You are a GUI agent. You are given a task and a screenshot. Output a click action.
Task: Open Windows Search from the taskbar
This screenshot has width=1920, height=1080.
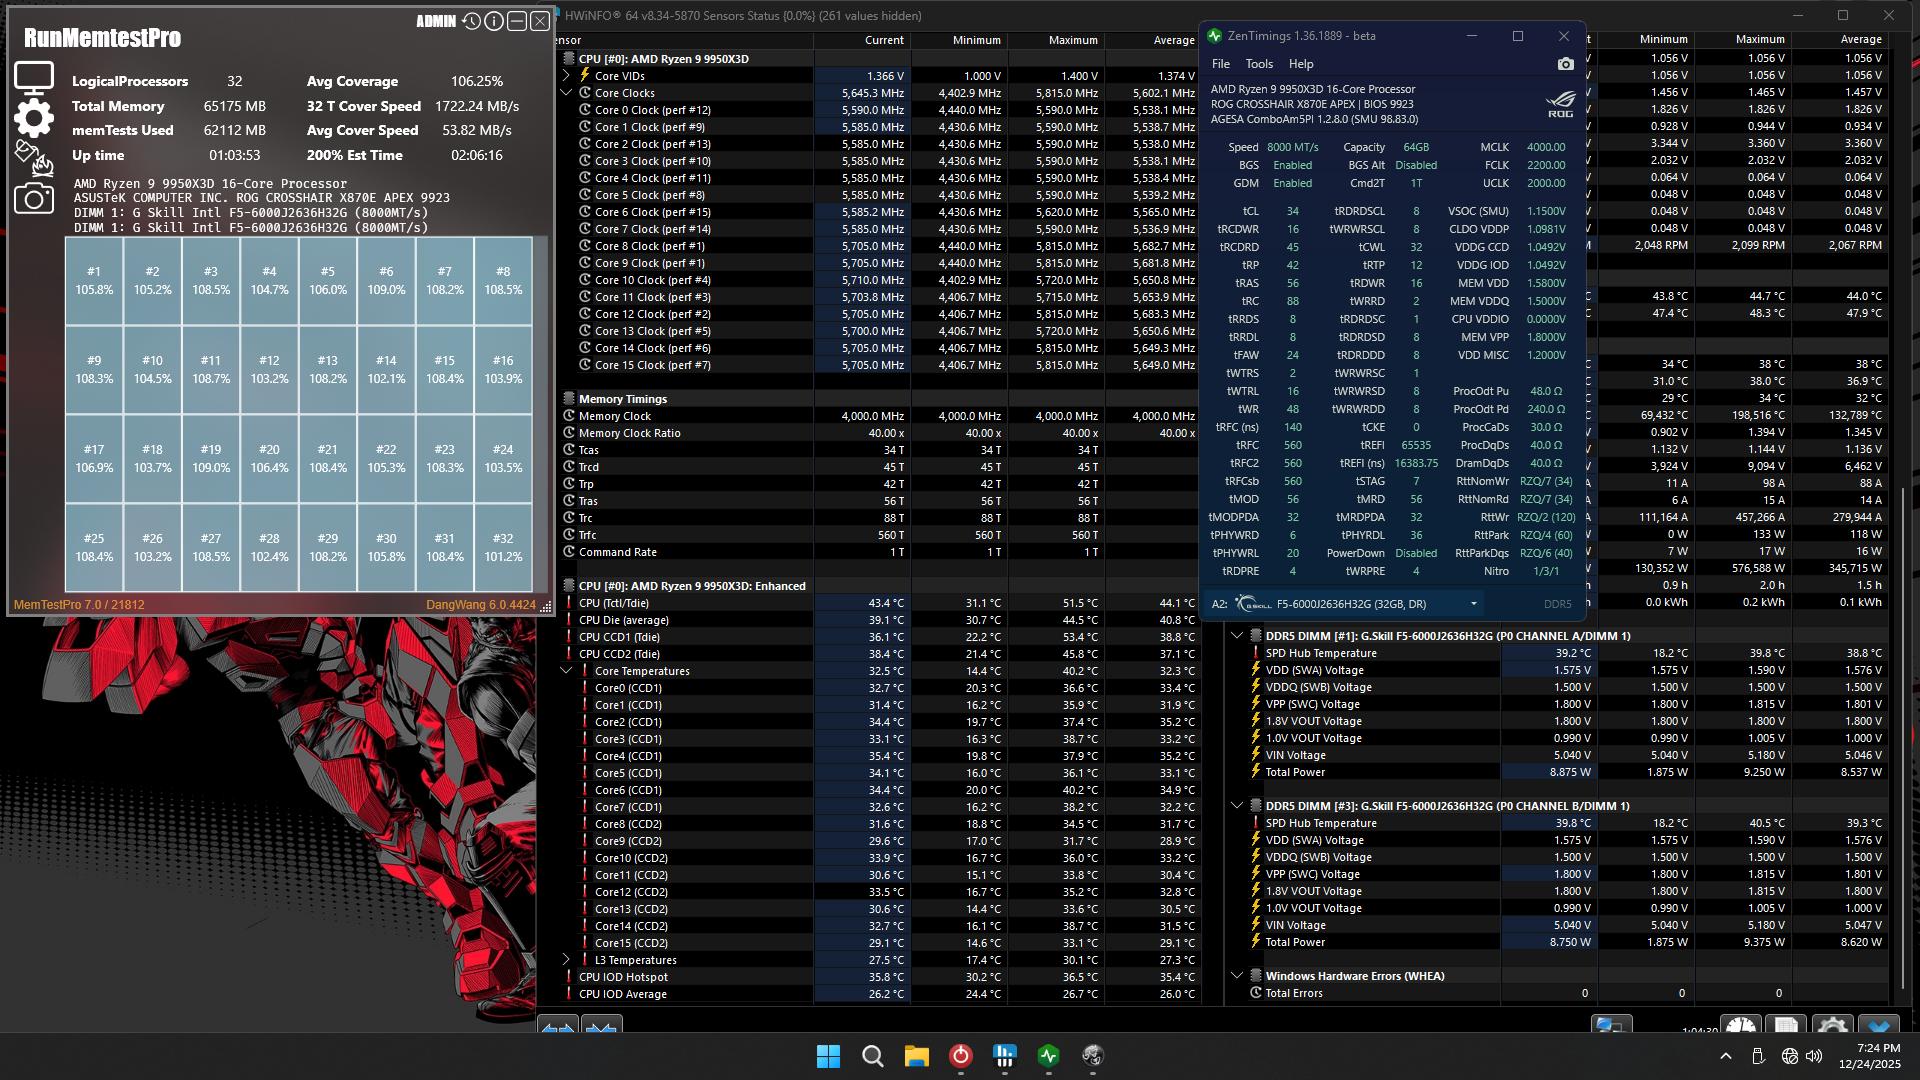click(x=872, y=1056)
